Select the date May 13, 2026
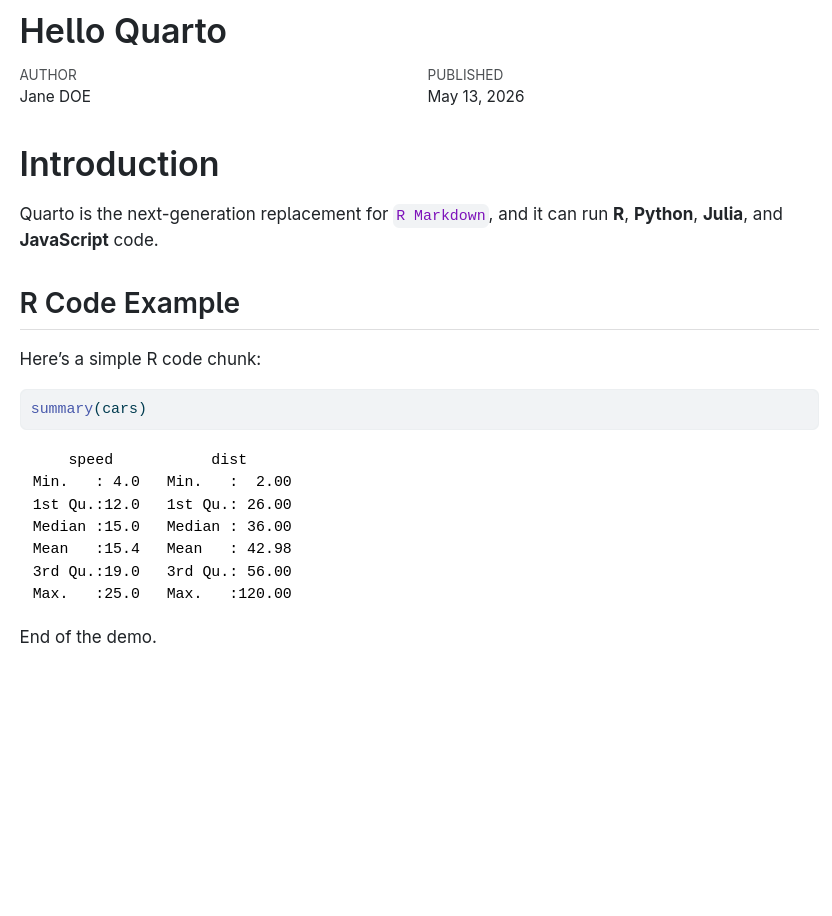 (x=476, y=96)
